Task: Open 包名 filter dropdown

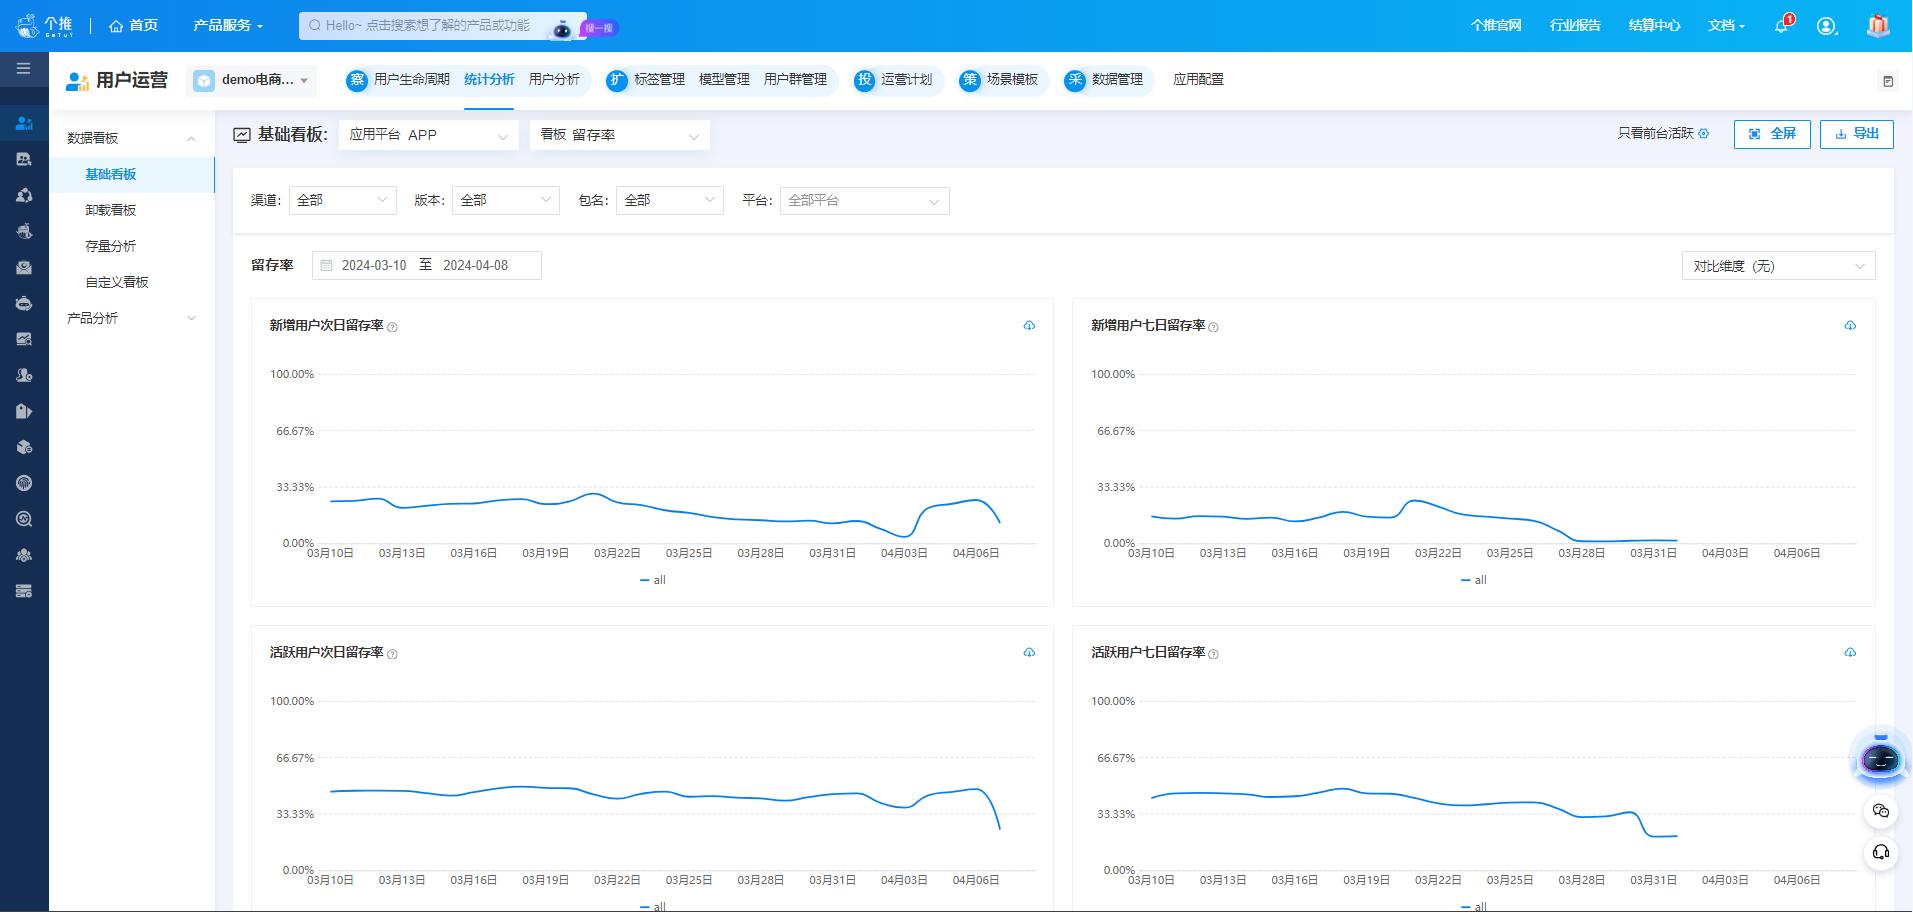Action: click(x=670, y=200)
